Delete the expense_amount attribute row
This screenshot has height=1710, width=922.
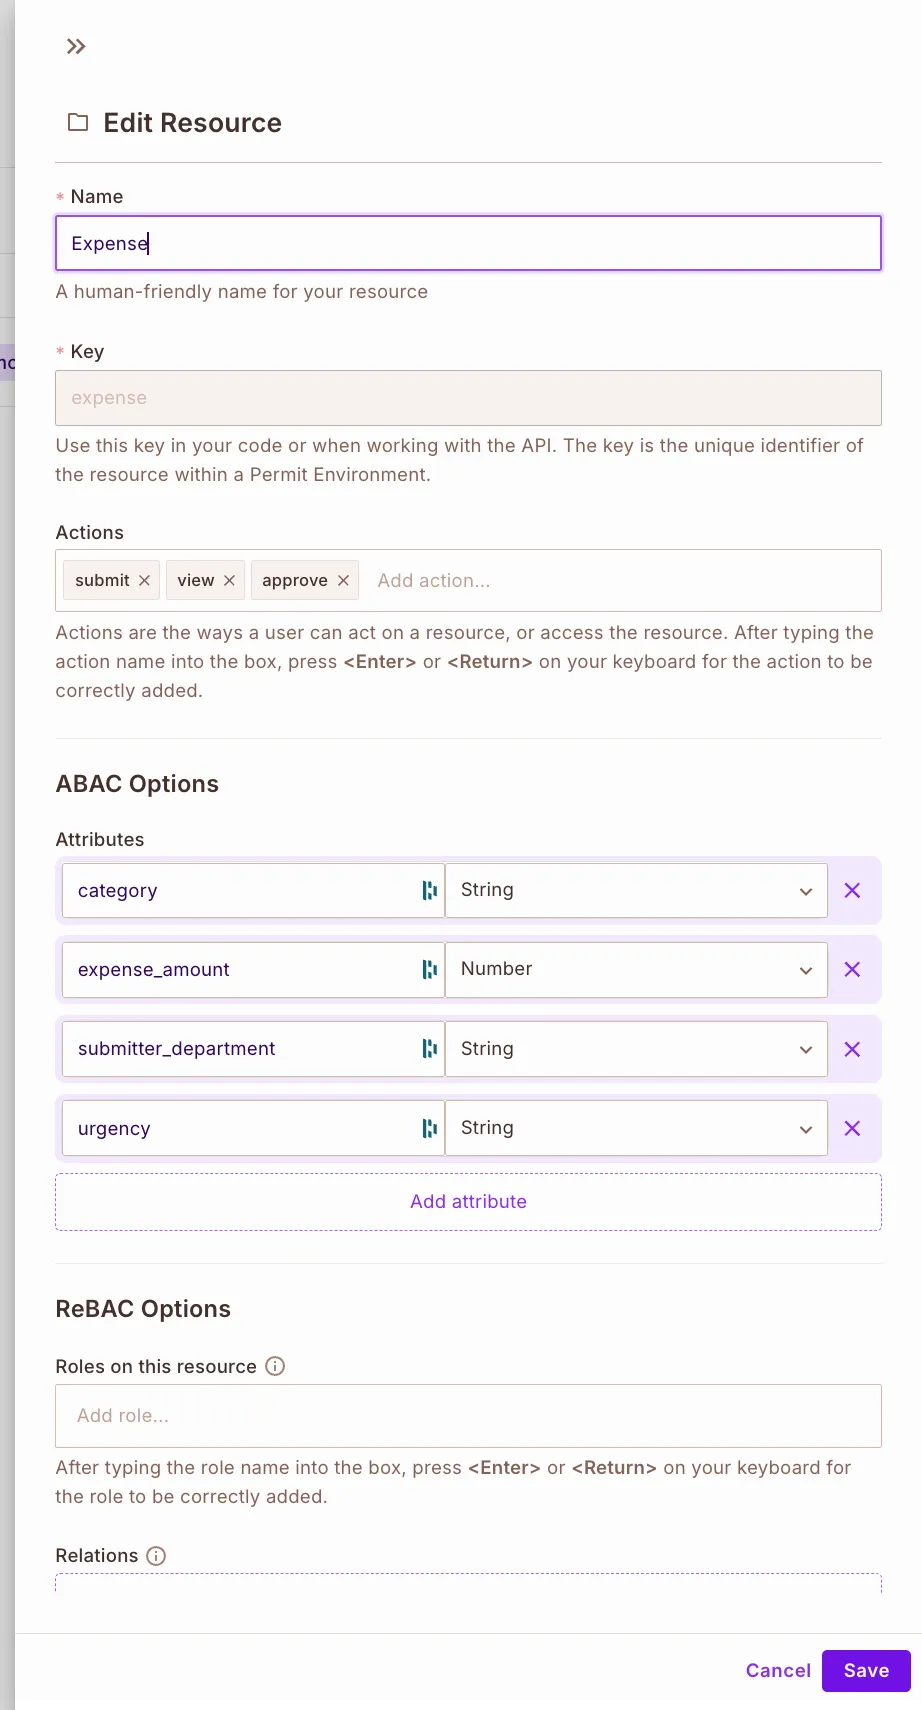(852, 969)
